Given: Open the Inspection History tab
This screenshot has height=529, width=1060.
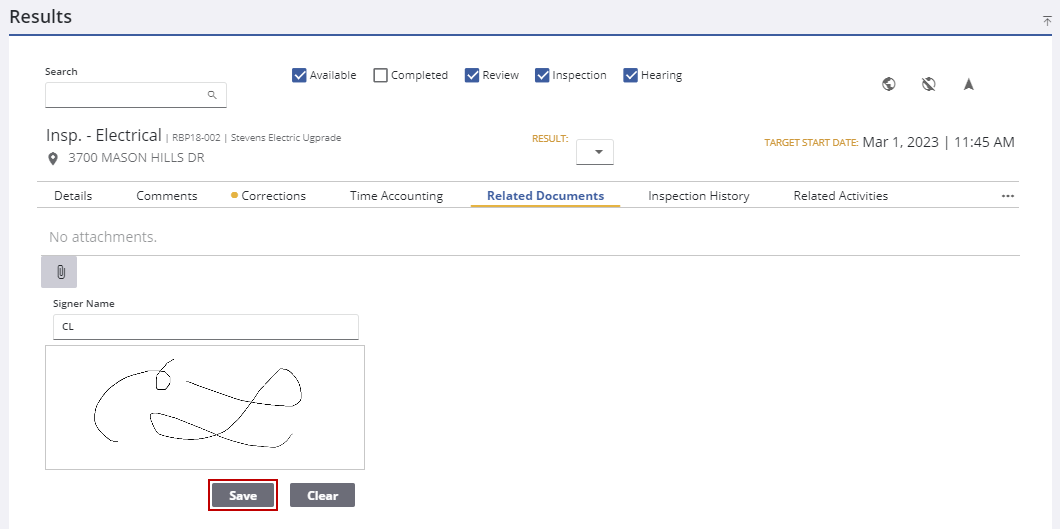Looking at the screenshot, I should pos(698,196).
